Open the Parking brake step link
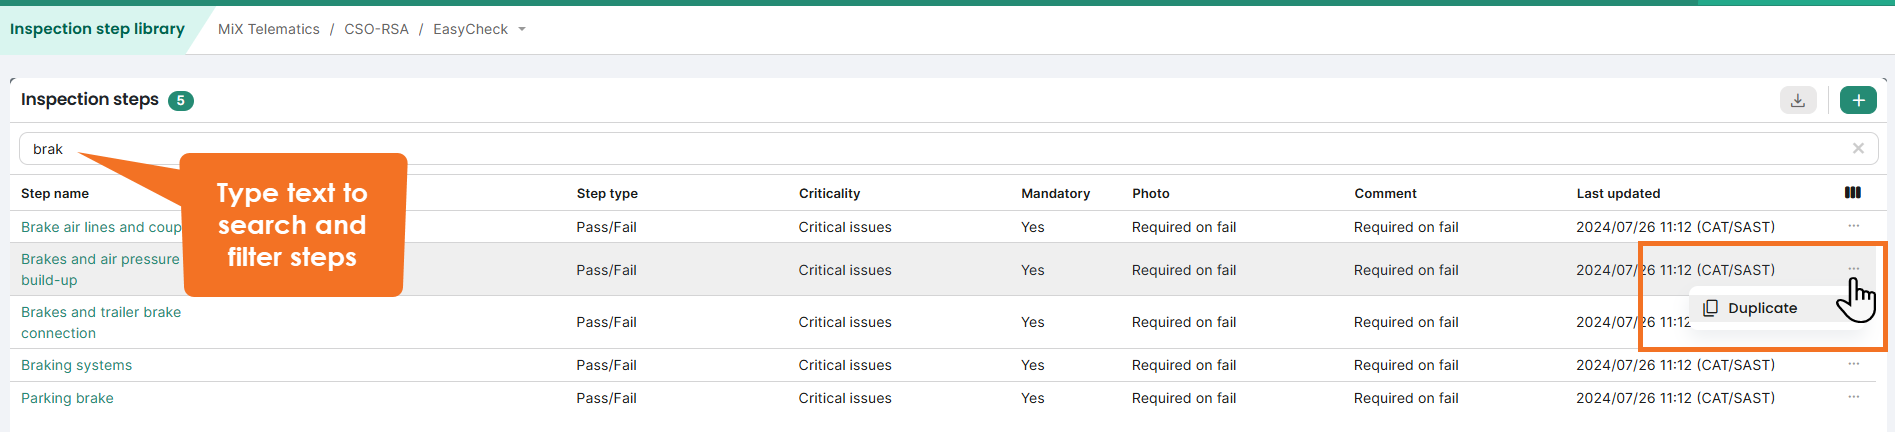 (x=67, y=398)
